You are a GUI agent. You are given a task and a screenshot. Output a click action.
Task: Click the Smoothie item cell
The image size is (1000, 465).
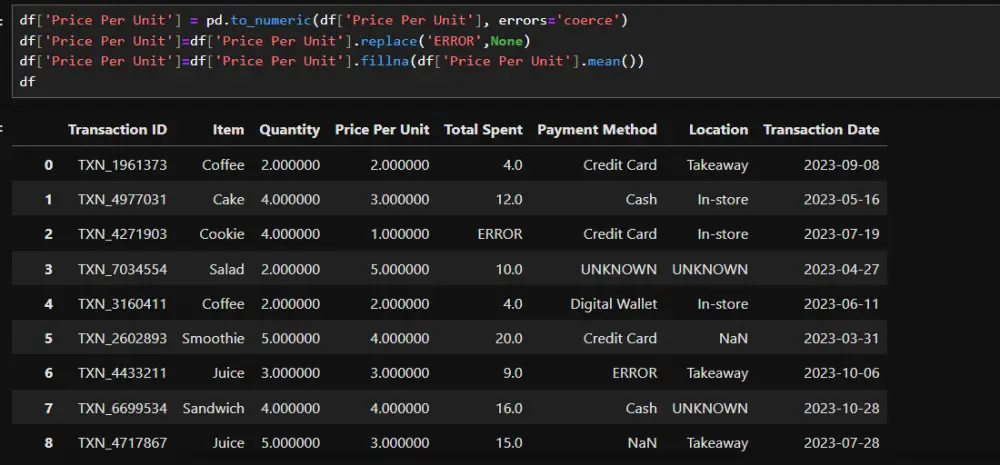tap(213, 338)
